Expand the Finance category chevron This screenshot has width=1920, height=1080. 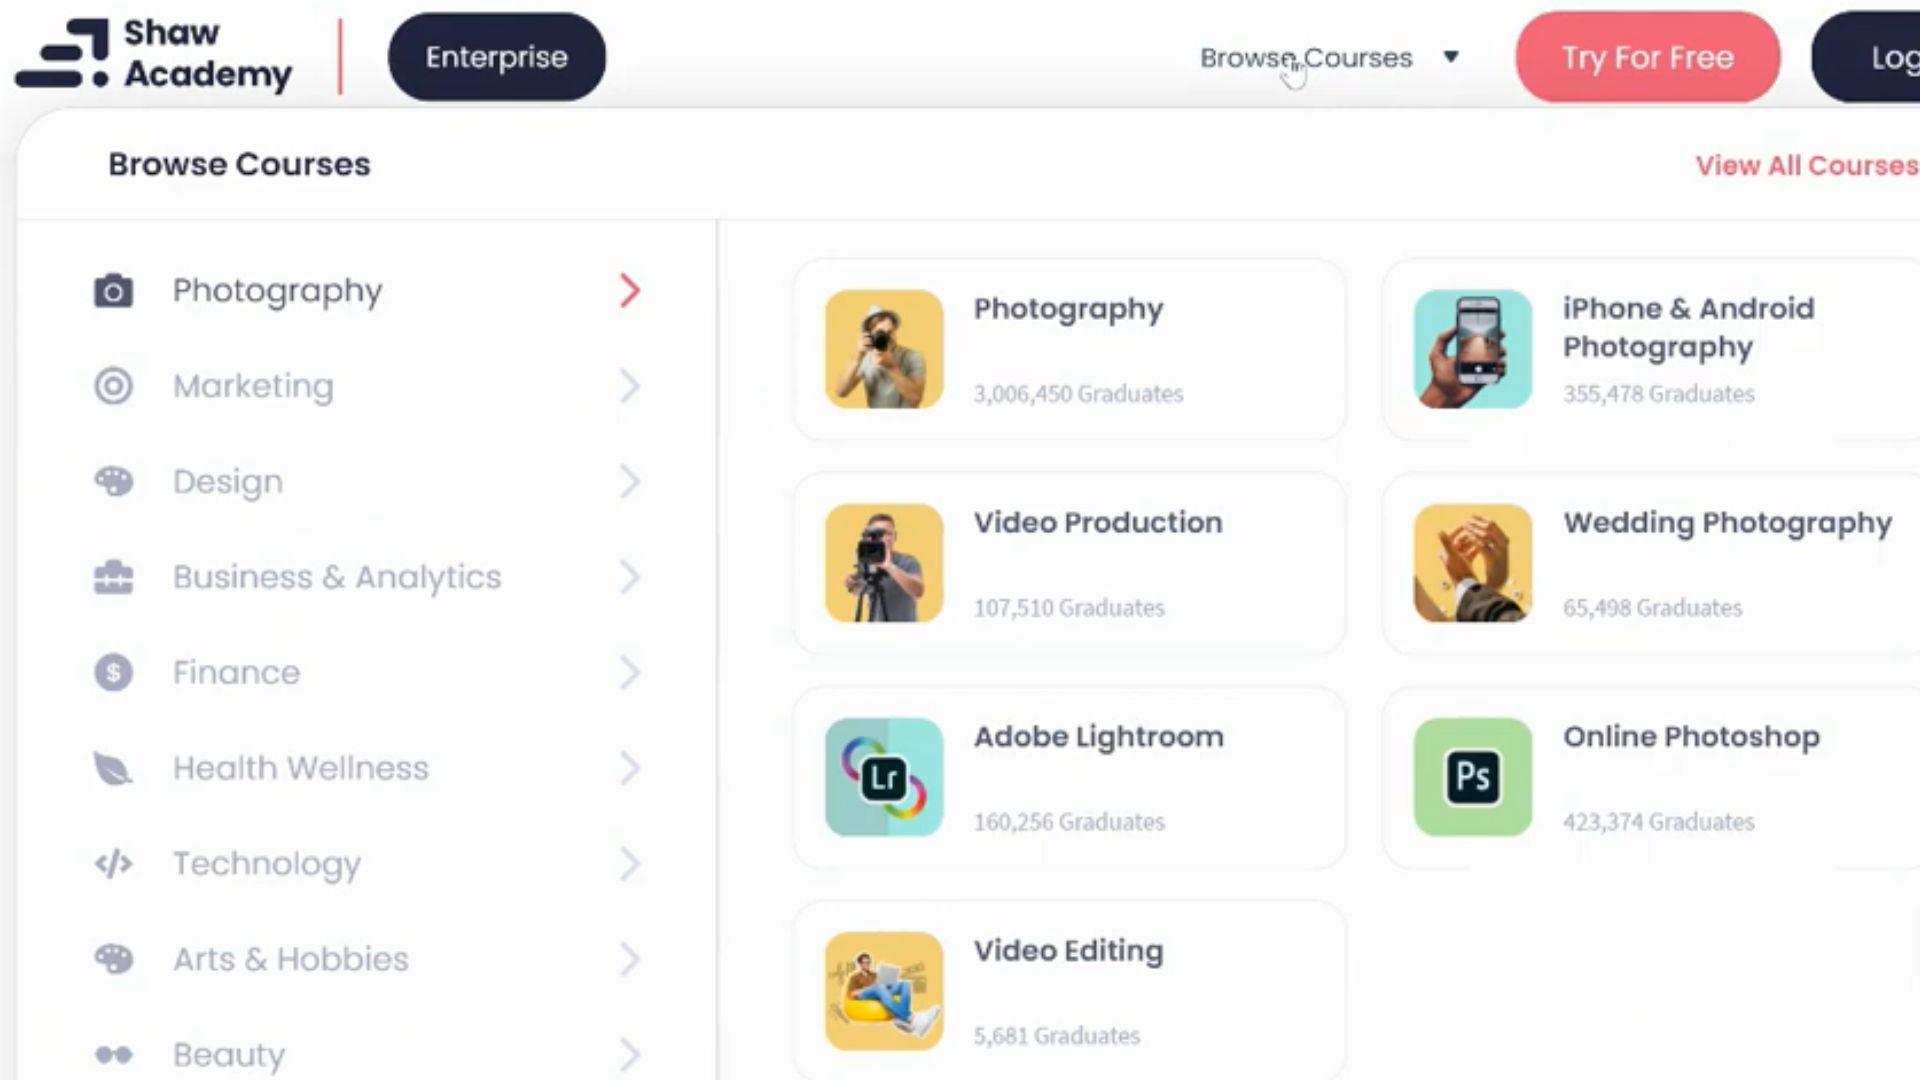click(629, 672)
